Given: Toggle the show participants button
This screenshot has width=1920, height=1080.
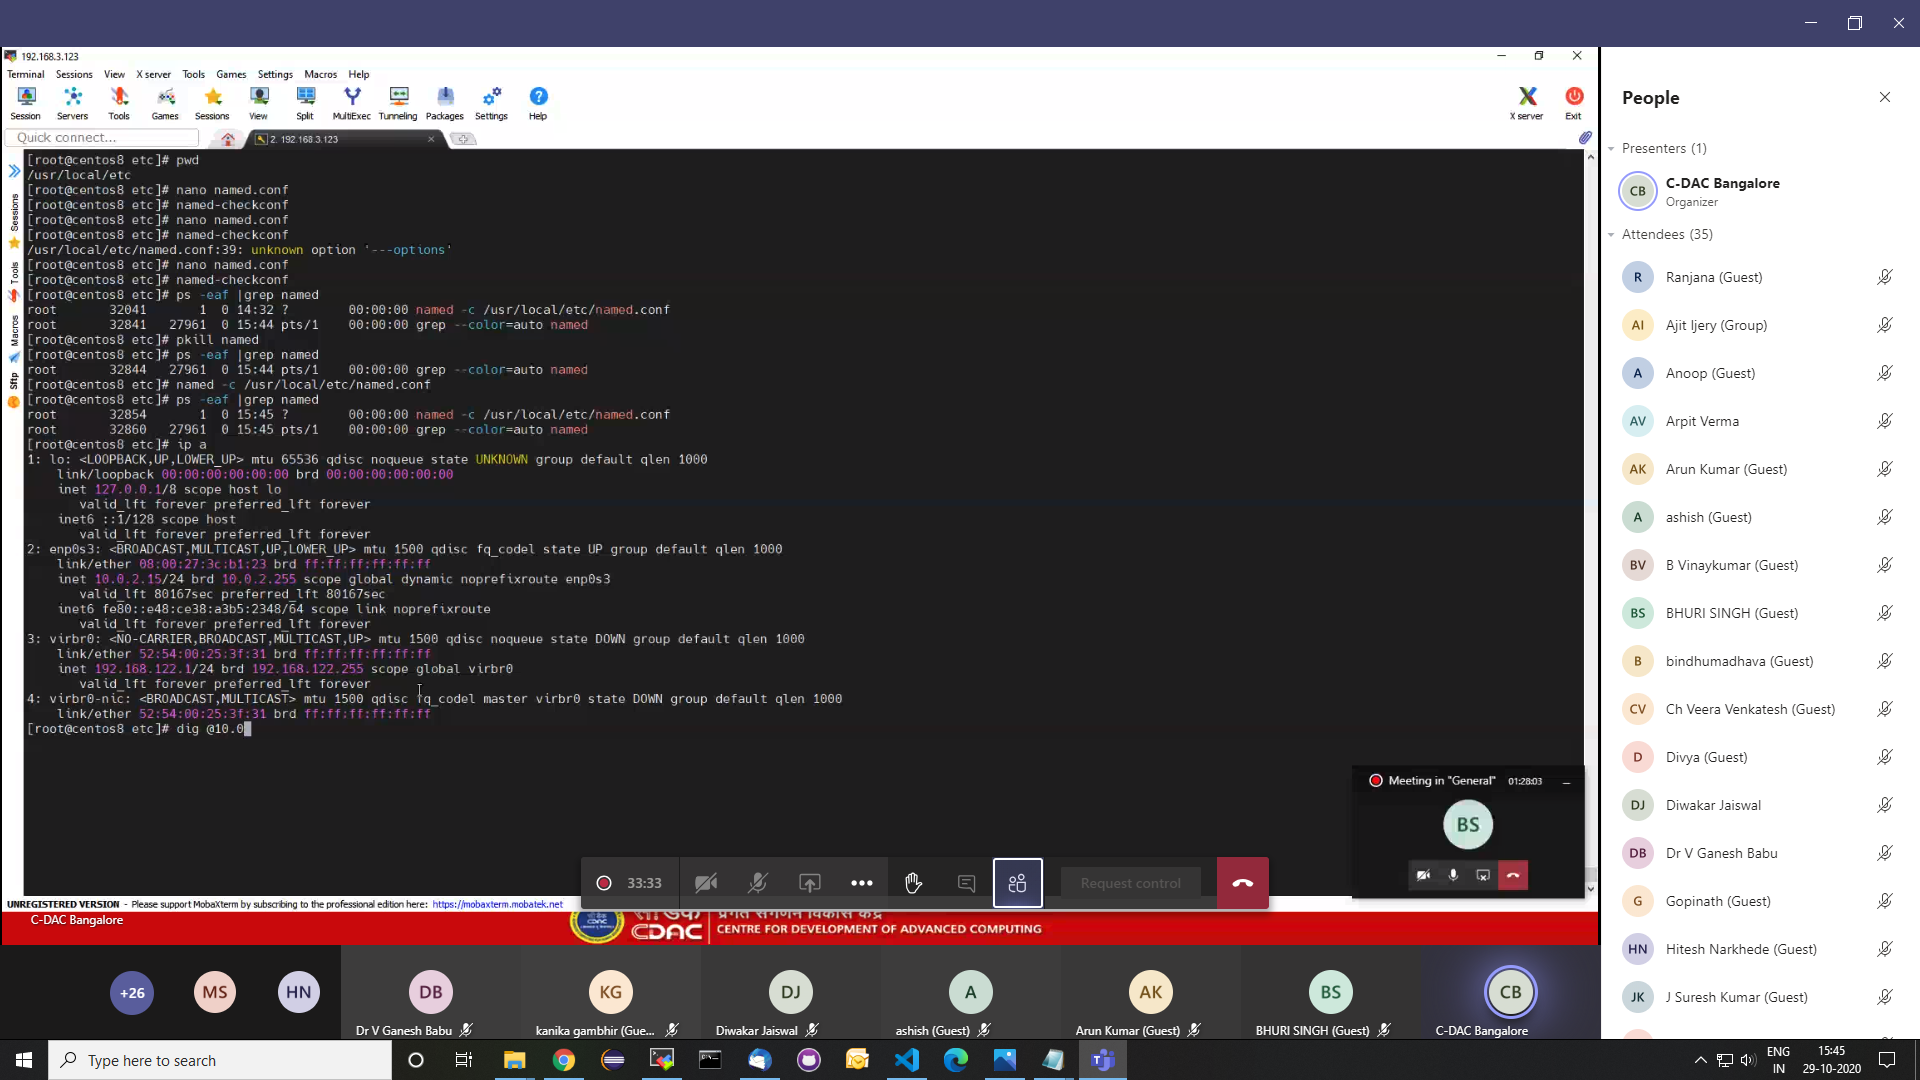Looking at the screenshot, I should pyautogui.click(x=1017, y=883).
